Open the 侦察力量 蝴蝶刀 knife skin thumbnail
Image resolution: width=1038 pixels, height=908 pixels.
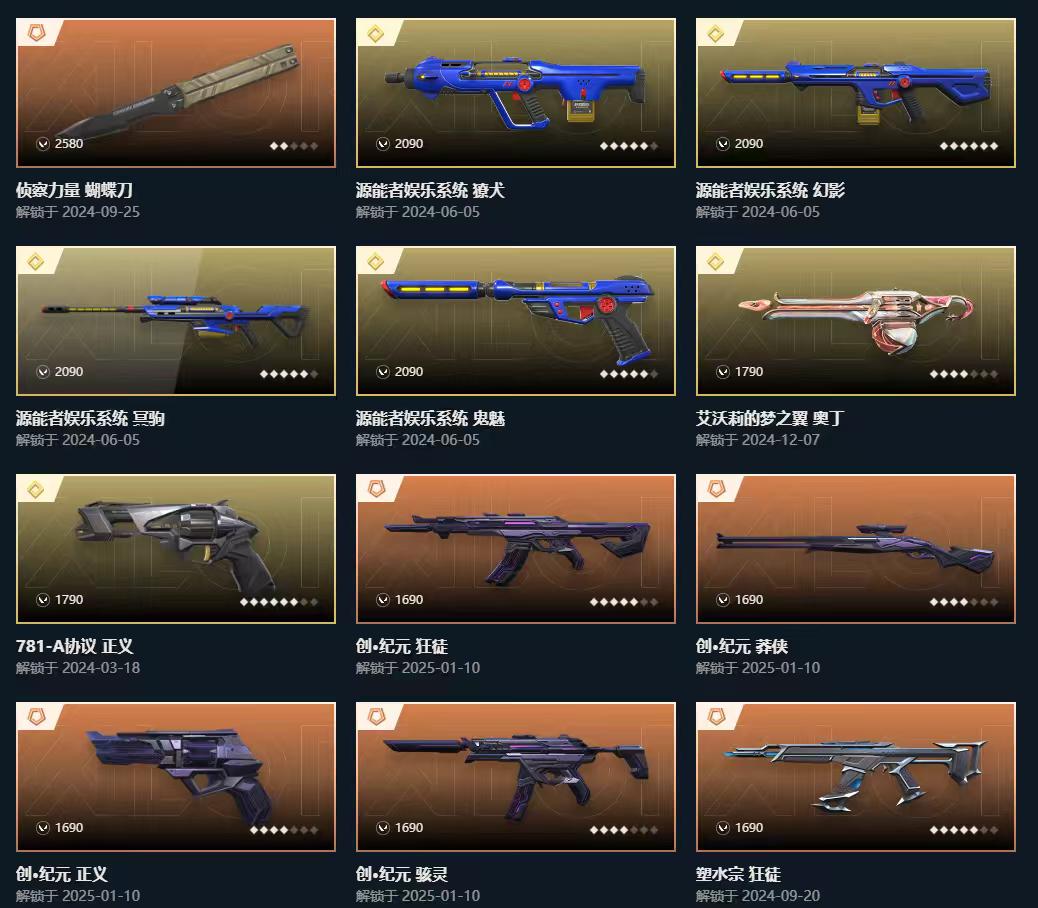pos(176,93)
